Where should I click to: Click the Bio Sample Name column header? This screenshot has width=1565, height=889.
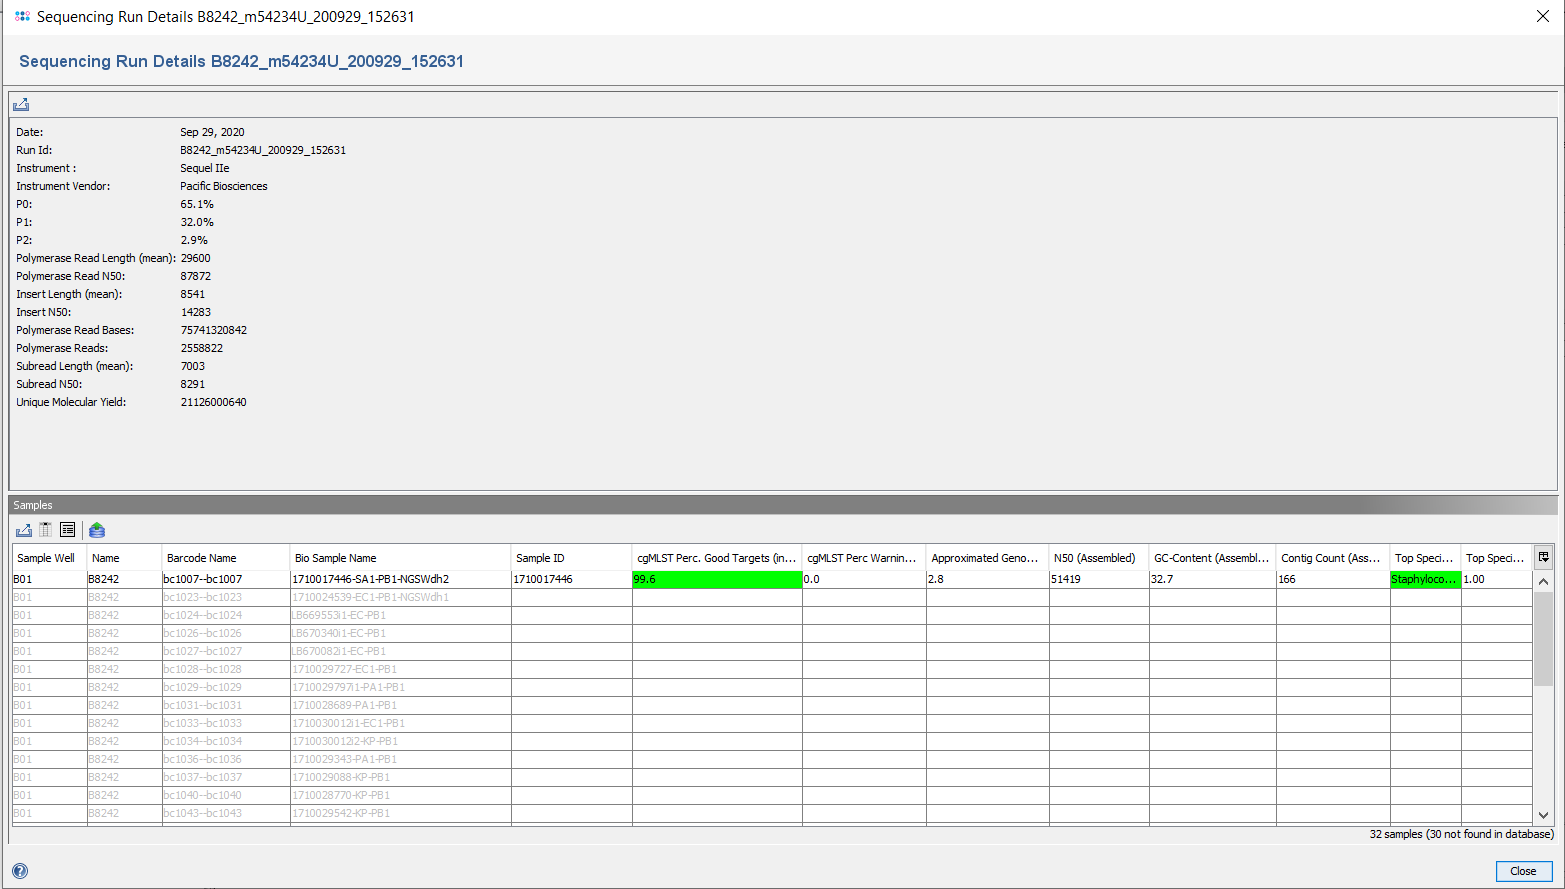336,558
